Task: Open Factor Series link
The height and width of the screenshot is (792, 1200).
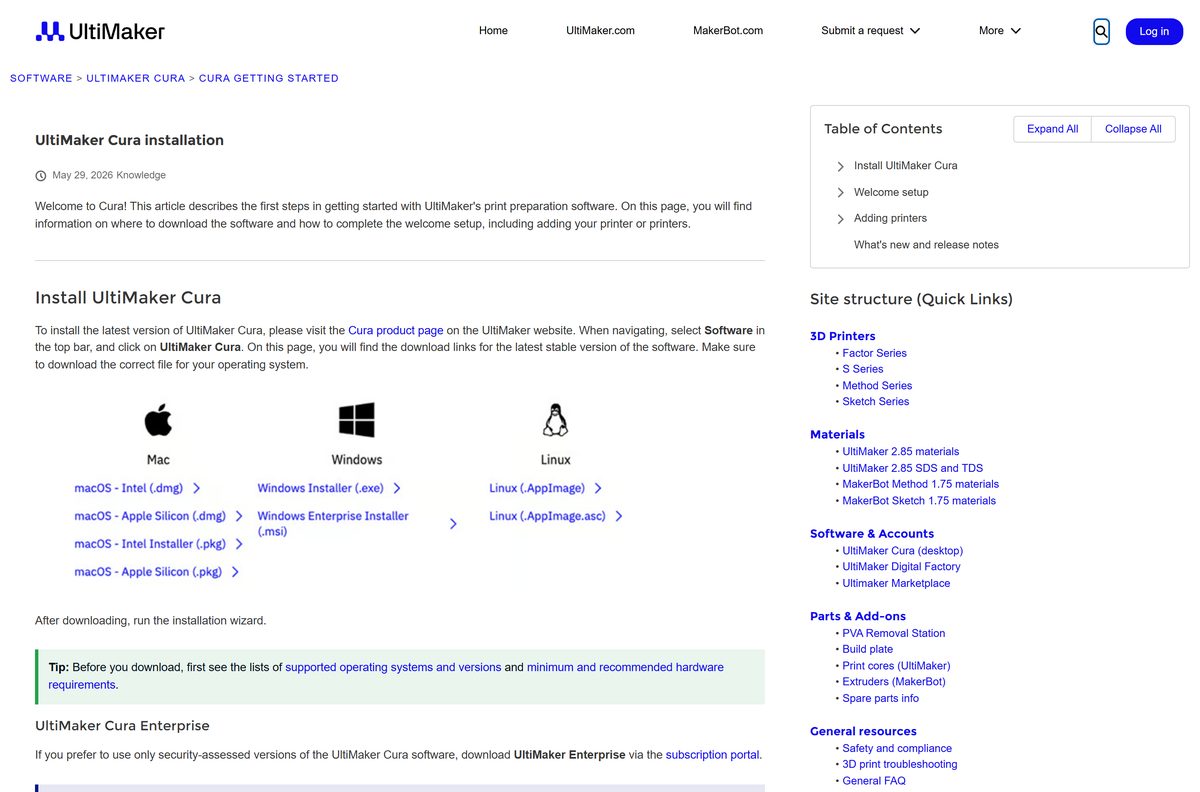Action: pyautogui.click(x=874, y=353)
